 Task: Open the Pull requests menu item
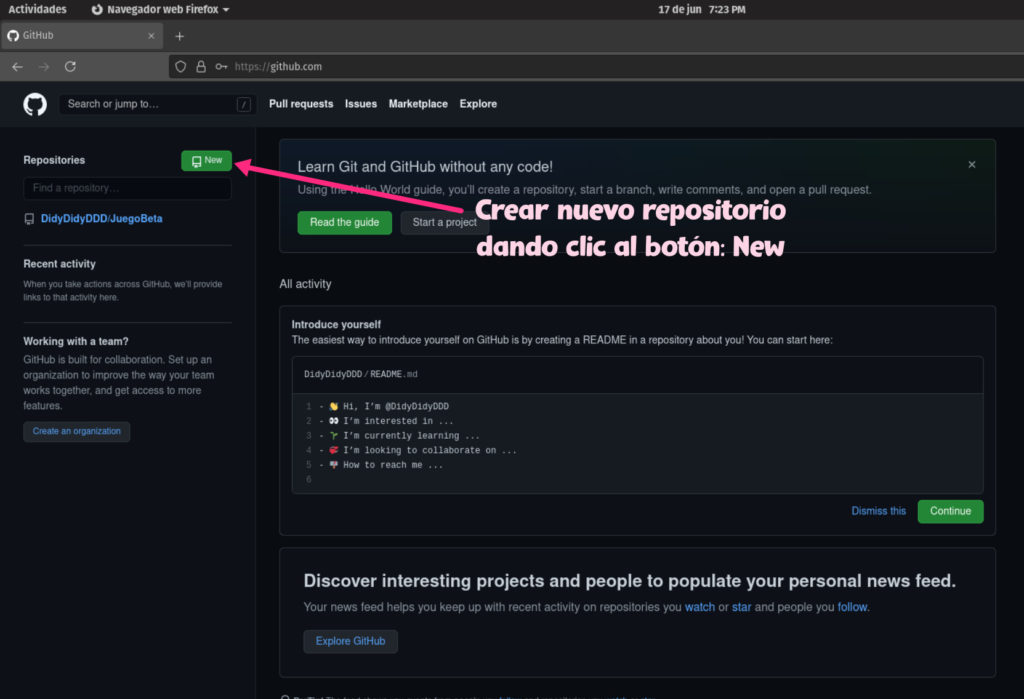click(x=299, y=103)
